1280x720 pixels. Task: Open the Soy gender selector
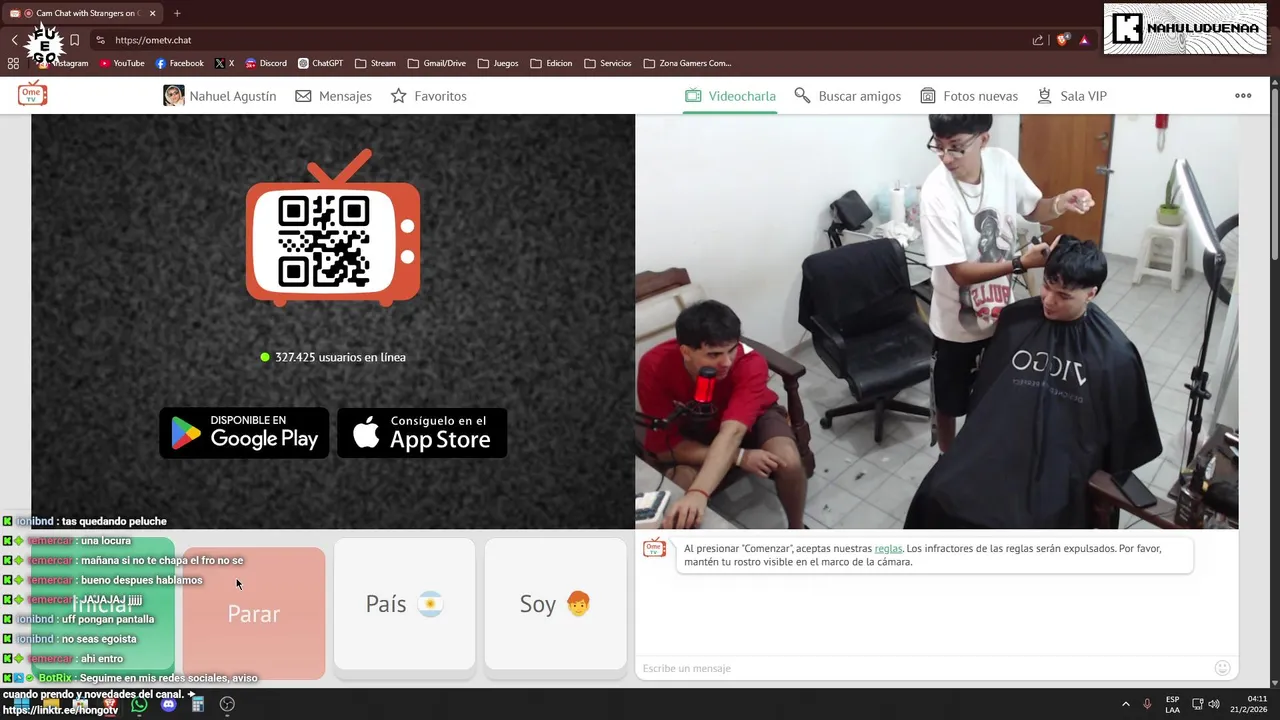point(555,604)
